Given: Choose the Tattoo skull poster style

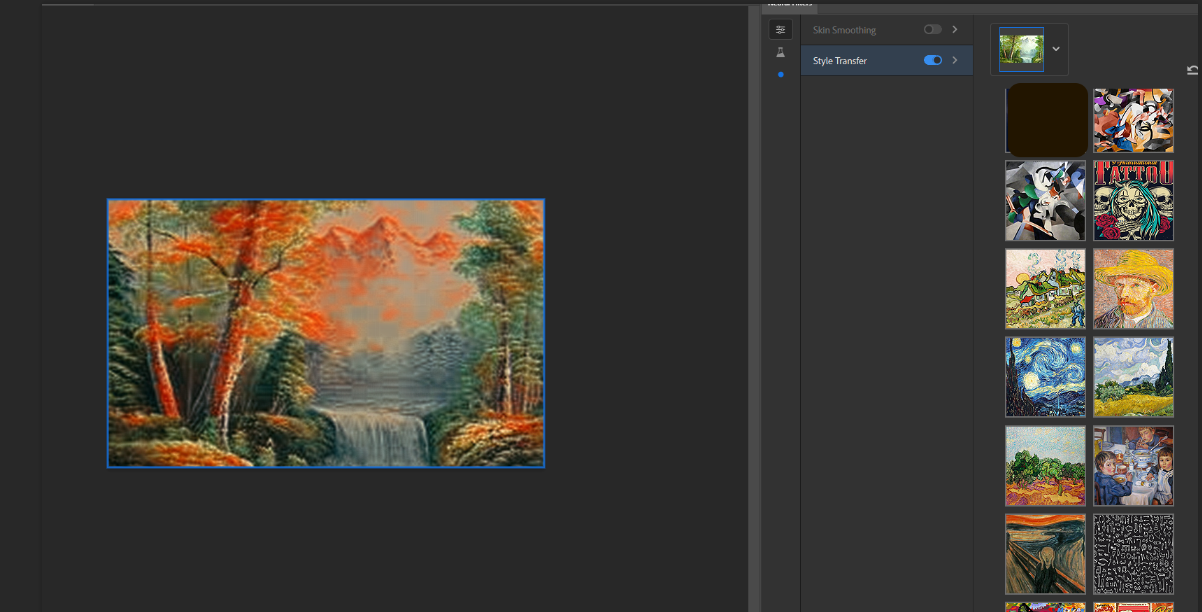Looking at the screenshot, I should point(1133,200).
